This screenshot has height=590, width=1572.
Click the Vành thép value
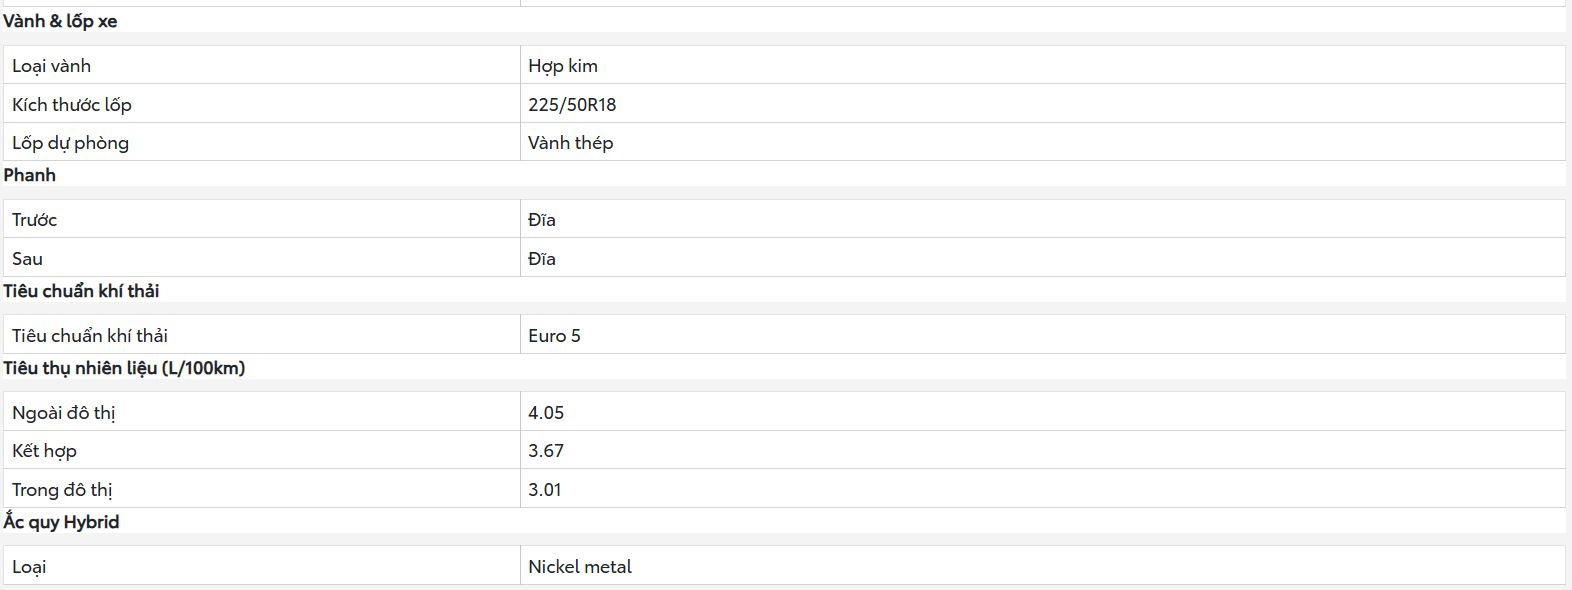point(570,143)
